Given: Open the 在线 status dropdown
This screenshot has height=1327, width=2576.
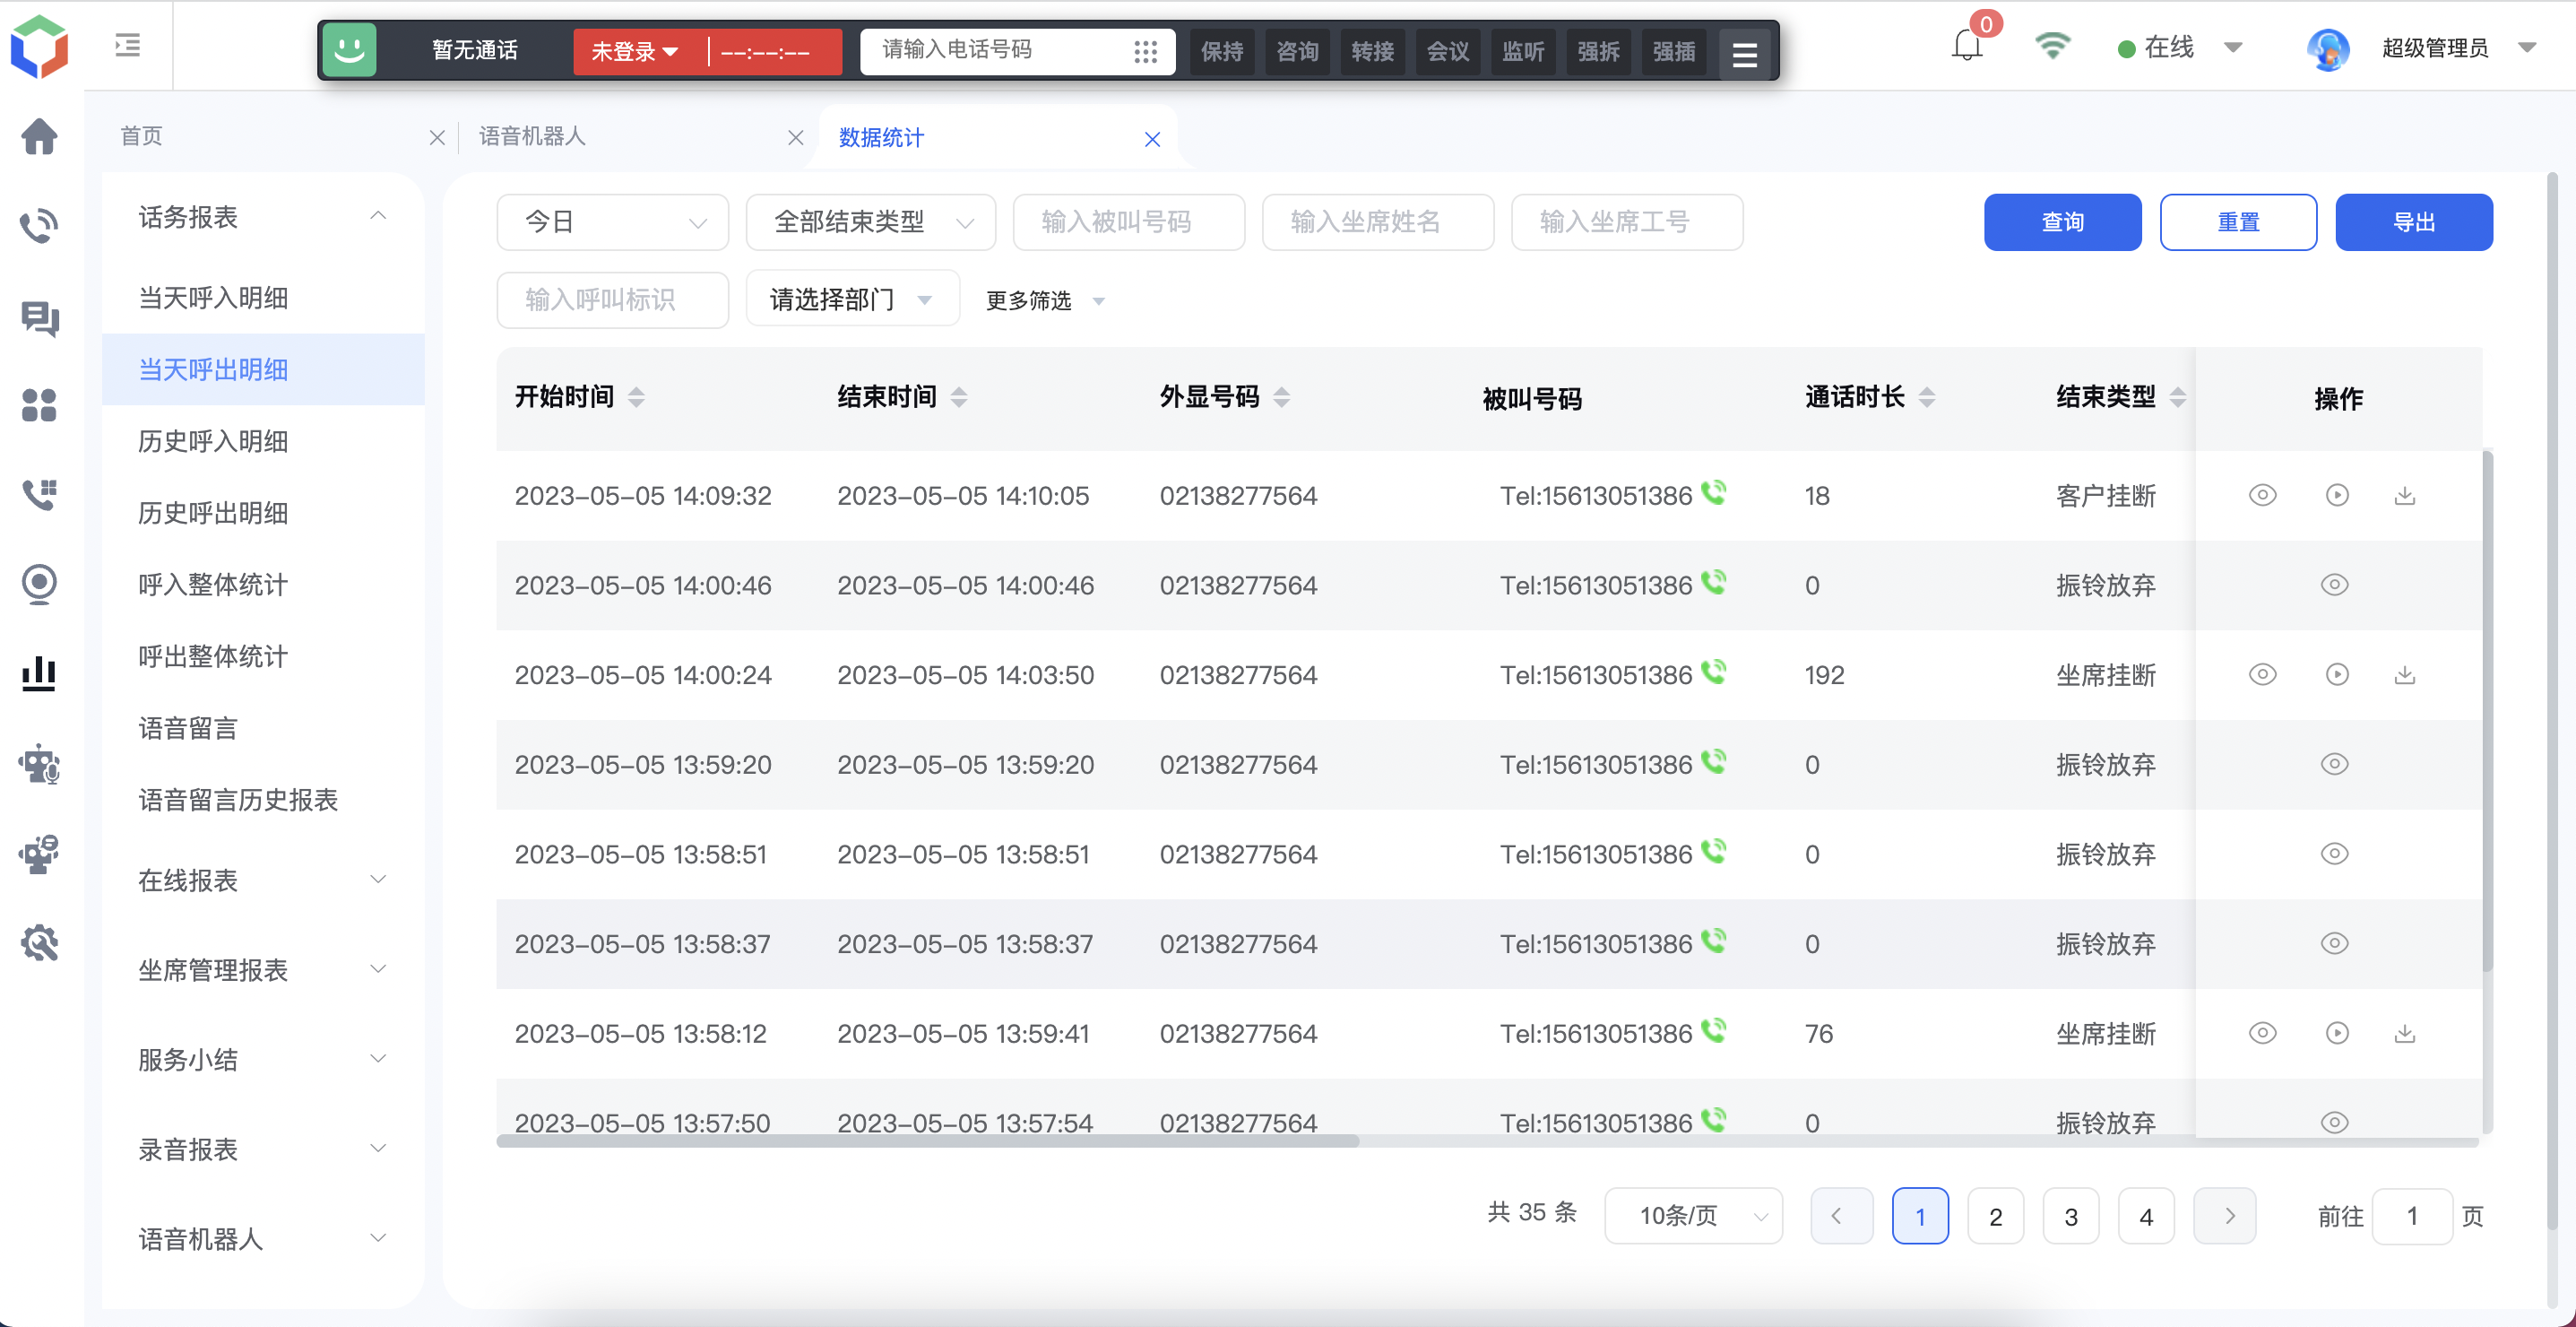Looking at the screenshot, I should (x=2180, y=47).
